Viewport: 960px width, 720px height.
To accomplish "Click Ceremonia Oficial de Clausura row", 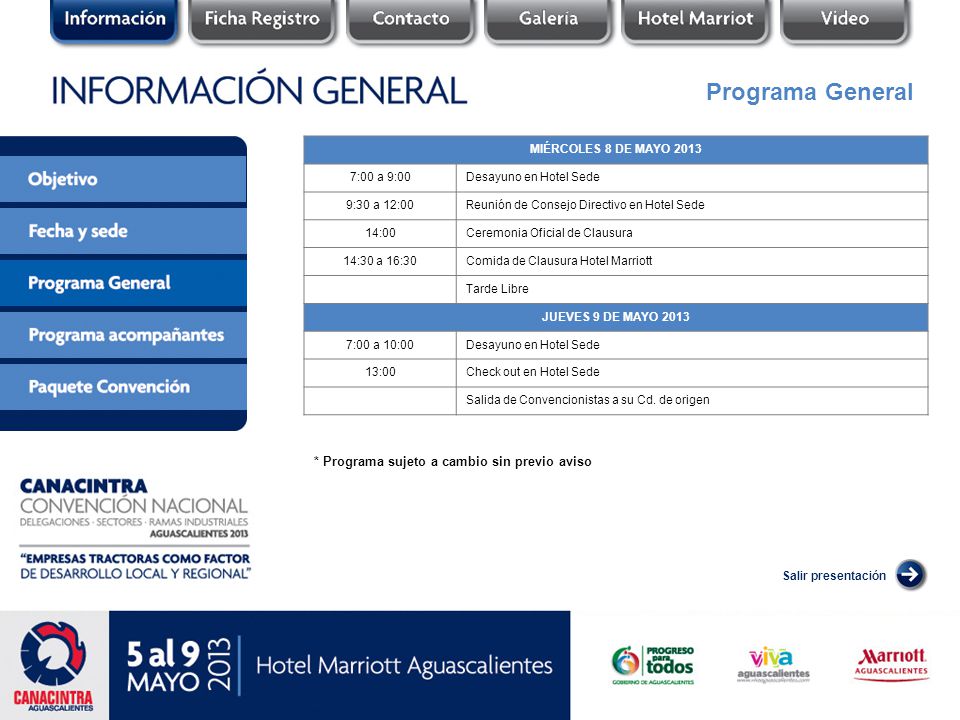I will [616, 233].
